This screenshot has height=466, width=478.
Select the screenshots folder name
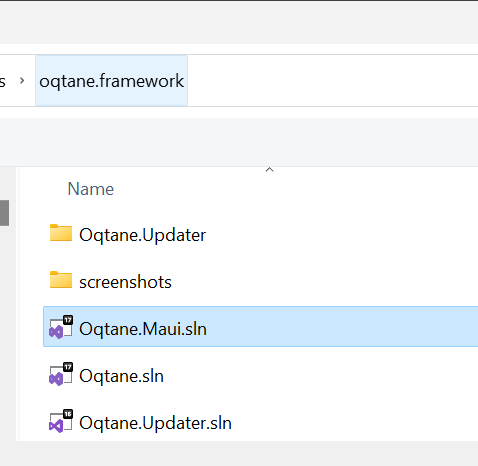pos(125,282)
